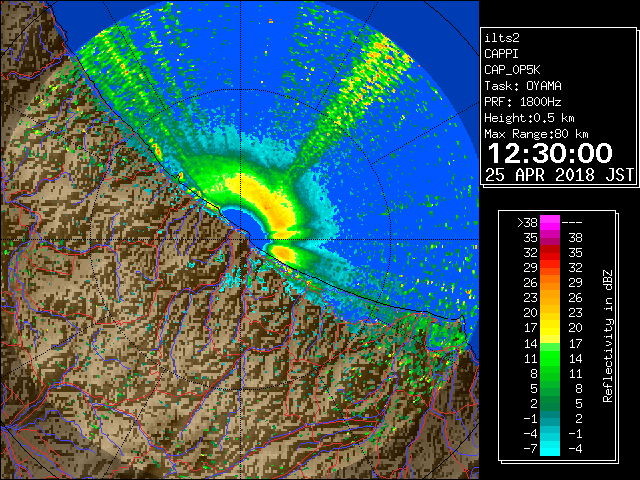The image size is (640, 480).
Task: Select the CAPPI product label
Action: point(501,54)
